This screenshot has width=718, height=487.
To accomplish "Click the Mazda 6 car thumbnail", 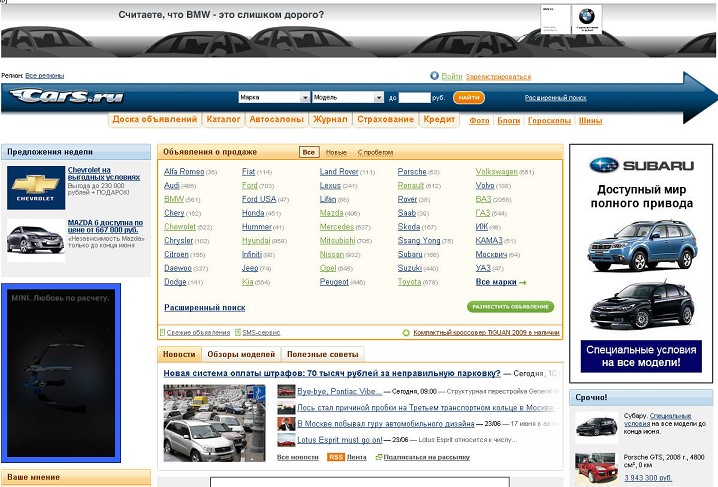I will pos(36,240).
